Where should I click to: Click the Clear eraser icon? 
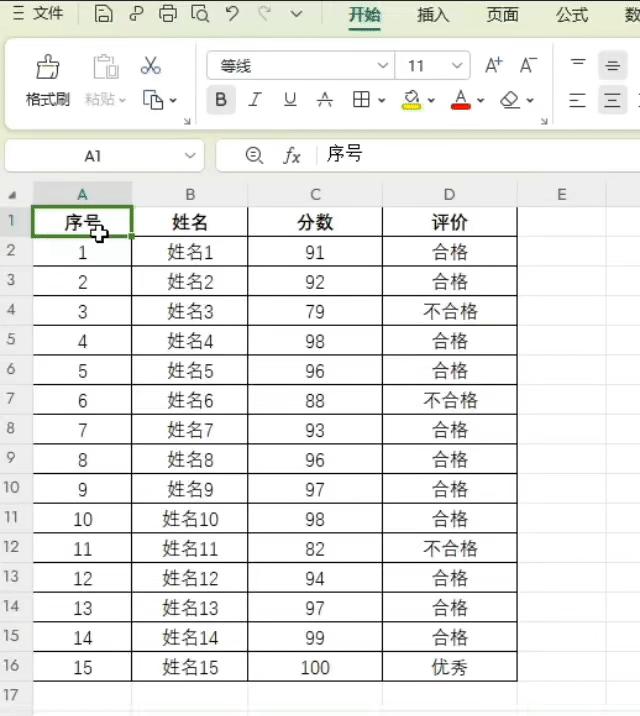click(x=510, y=100)
